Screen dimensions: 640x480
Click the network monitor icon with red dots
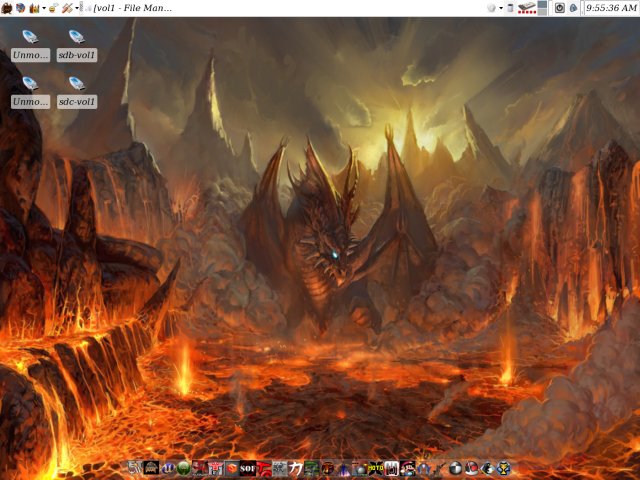(526, 8)
